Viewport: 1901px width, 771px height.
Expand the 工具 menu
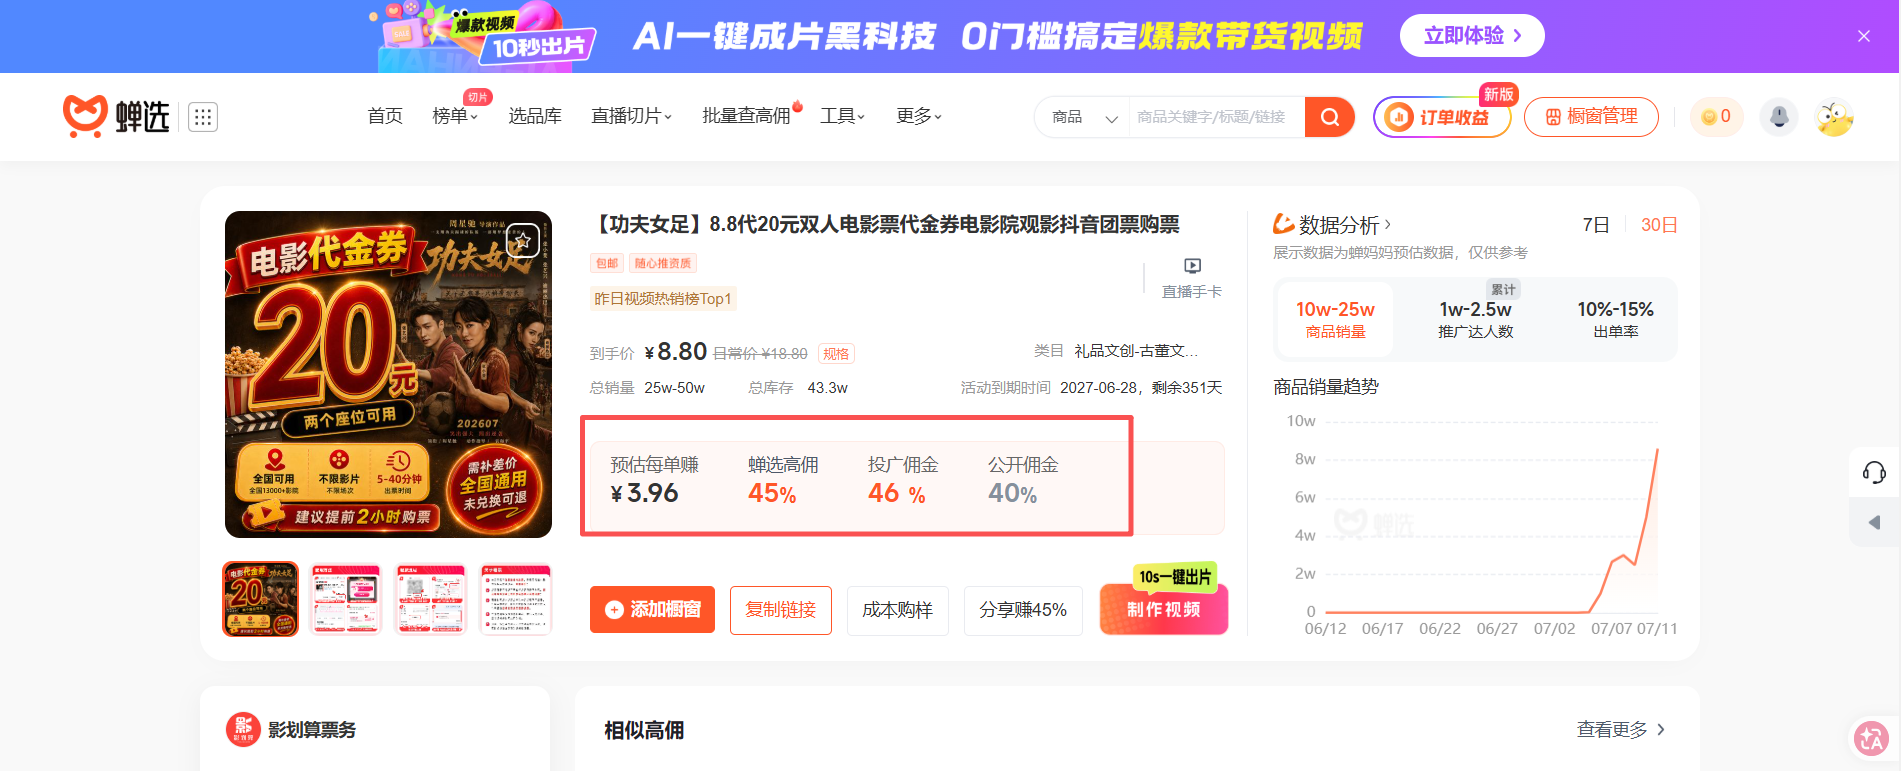842,116
